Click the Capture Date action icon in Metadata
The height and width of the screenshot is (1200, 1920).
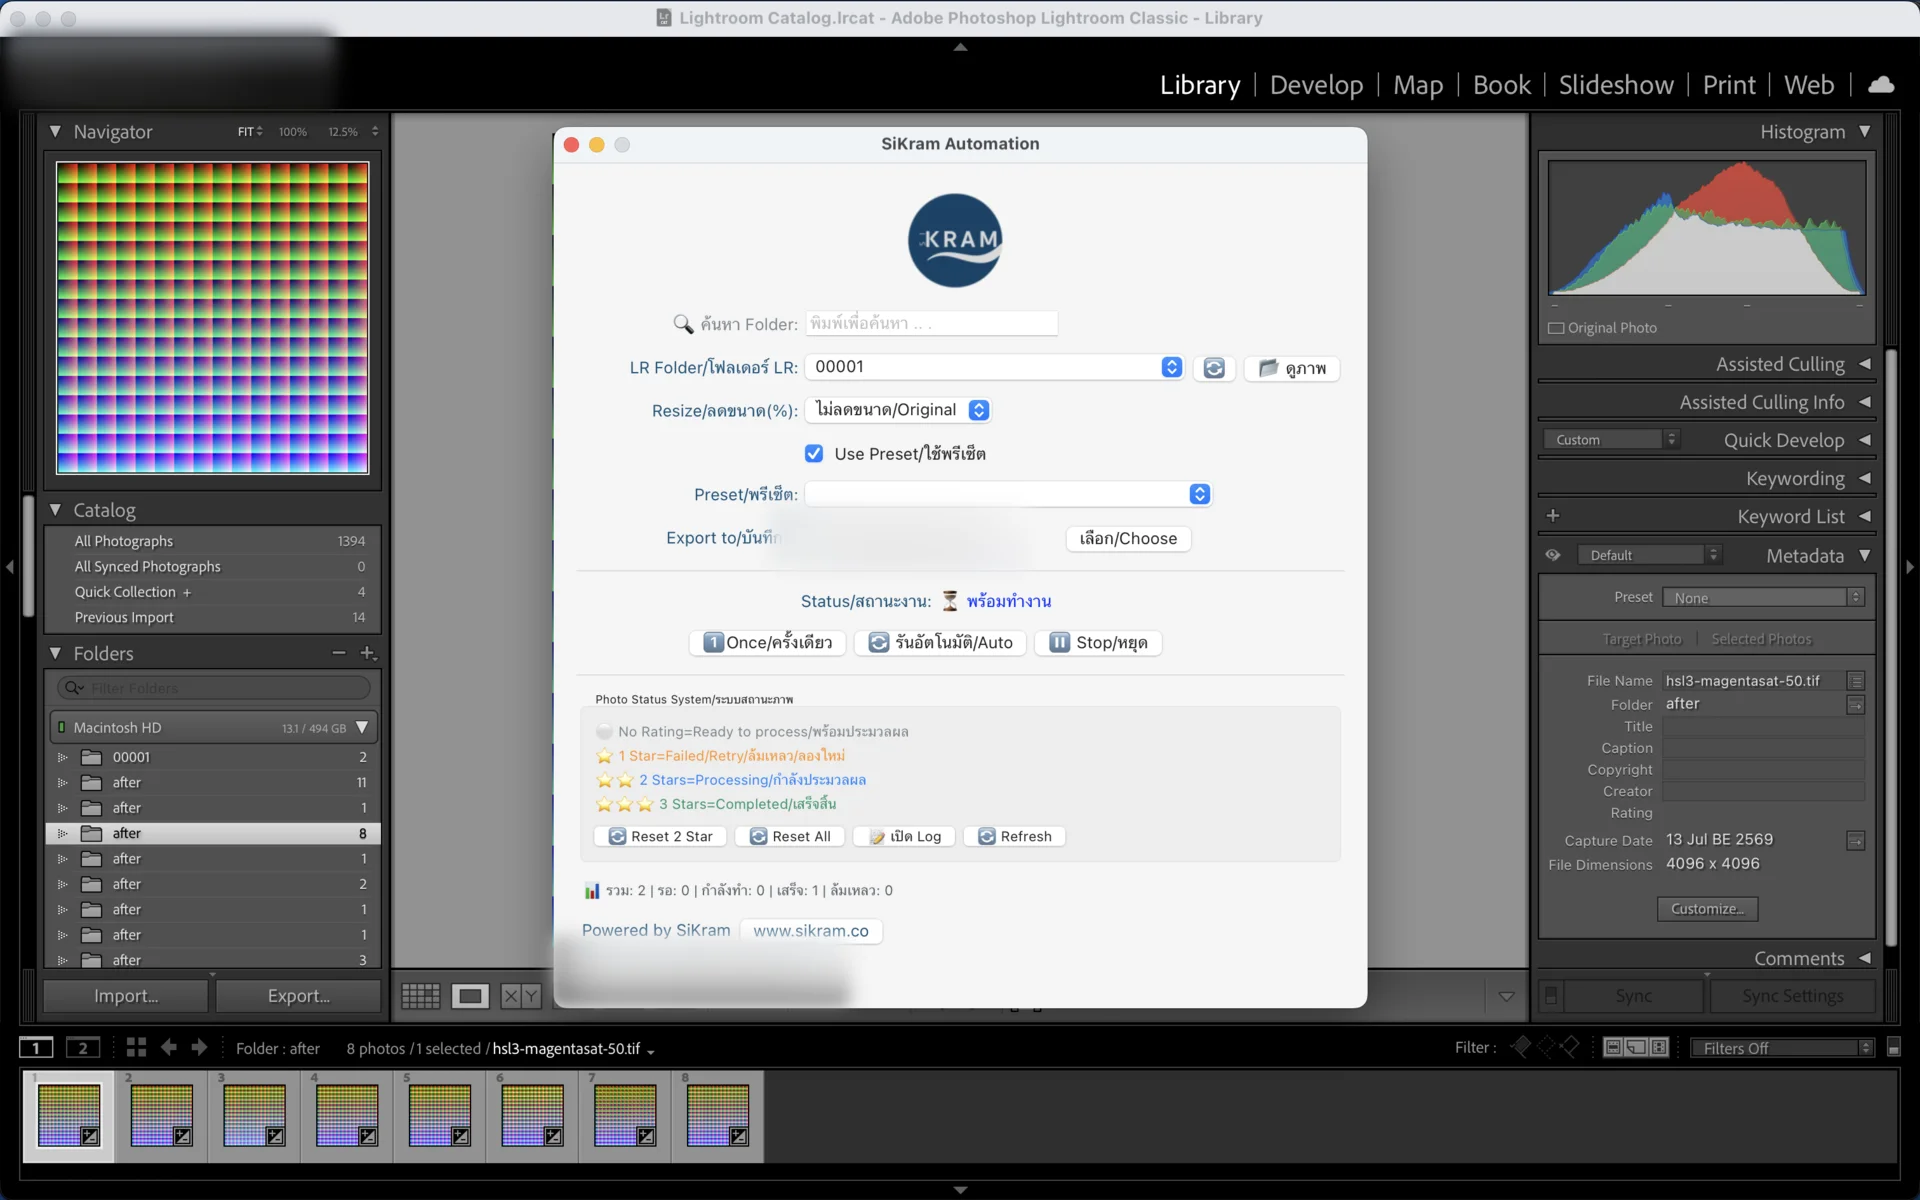click(1856, 841)
